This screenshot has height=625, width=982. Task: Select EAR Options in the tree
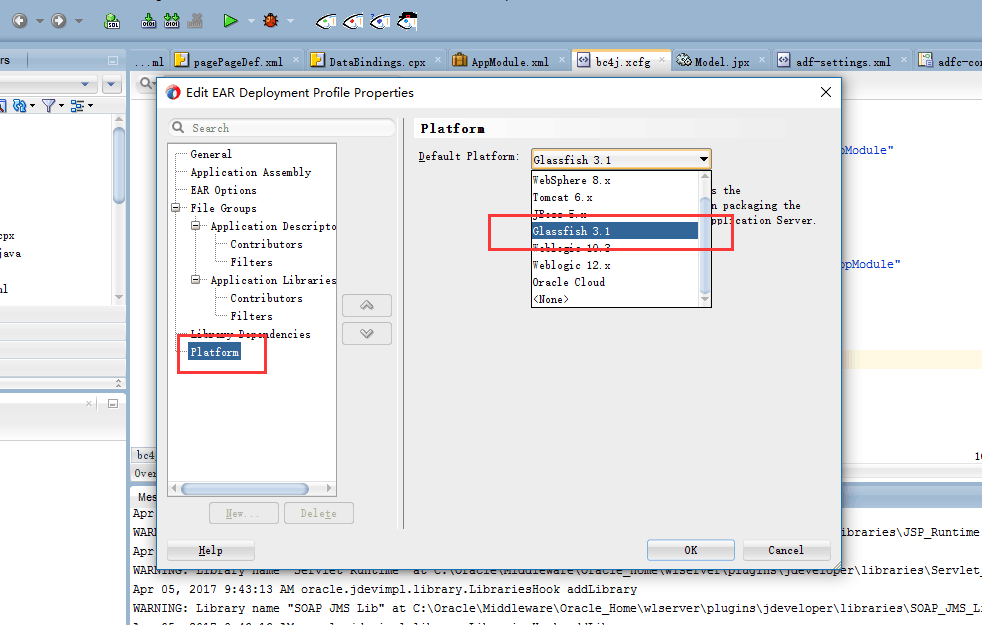tap(224, 190)
